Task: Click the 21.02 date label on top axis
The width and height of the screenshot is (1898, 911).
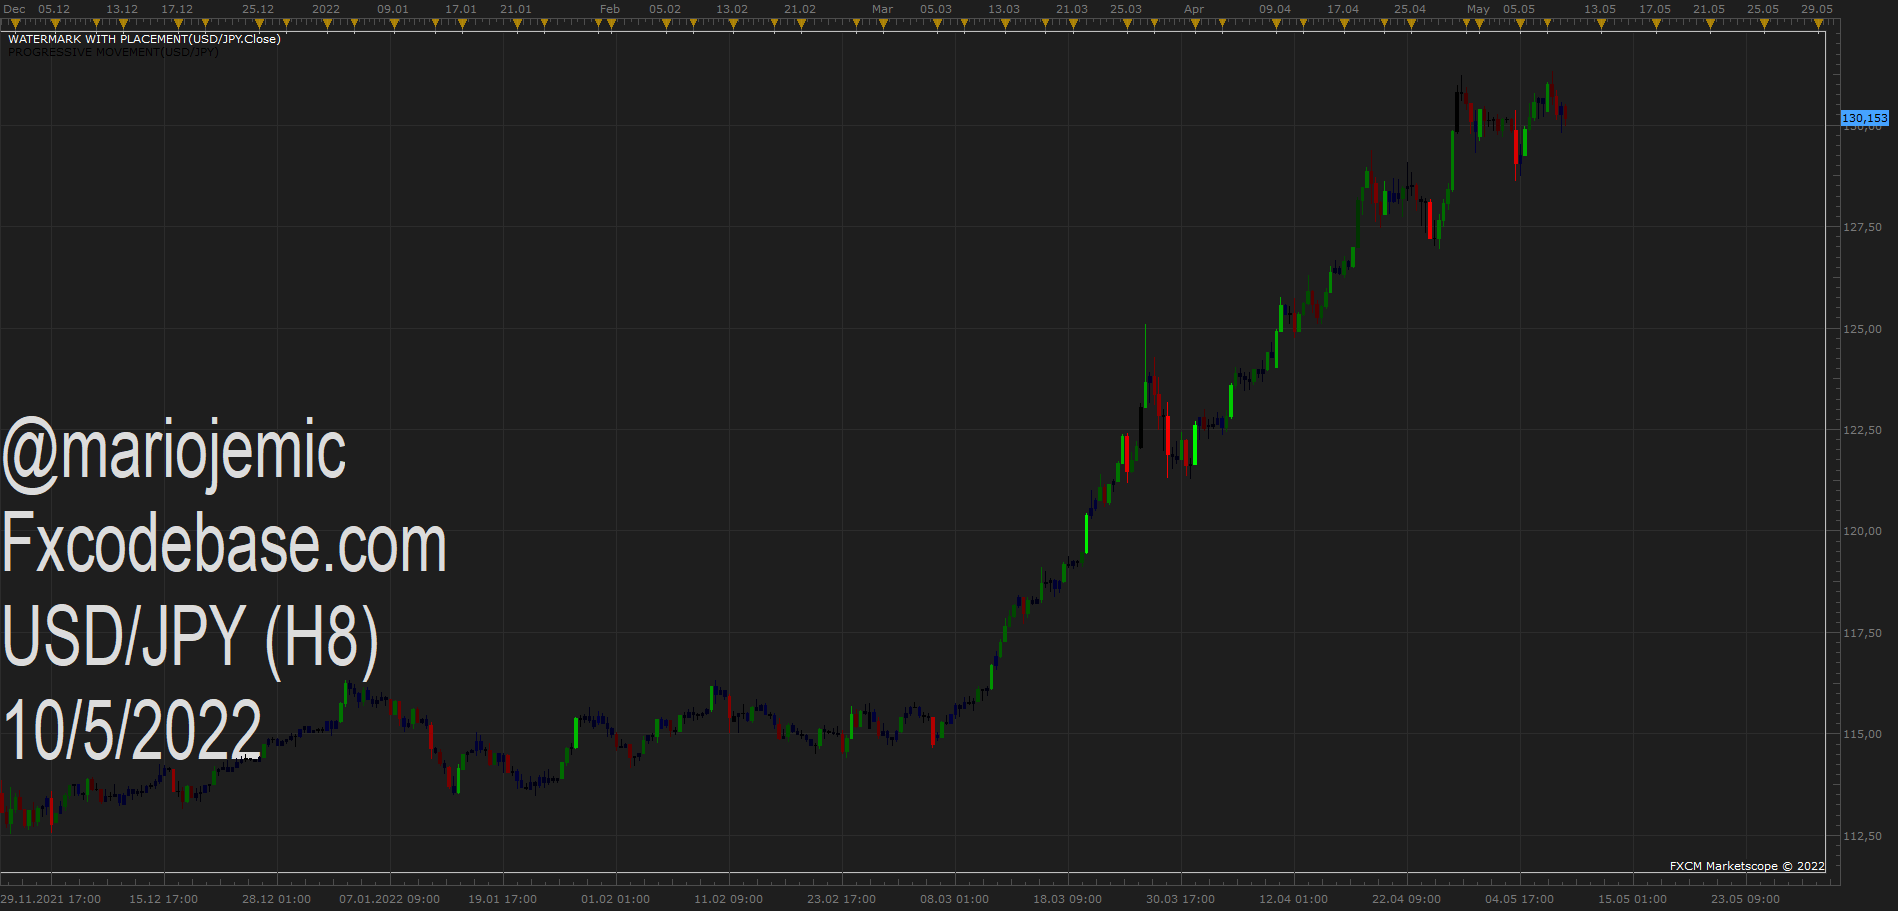Action: (x=800, y=9)
